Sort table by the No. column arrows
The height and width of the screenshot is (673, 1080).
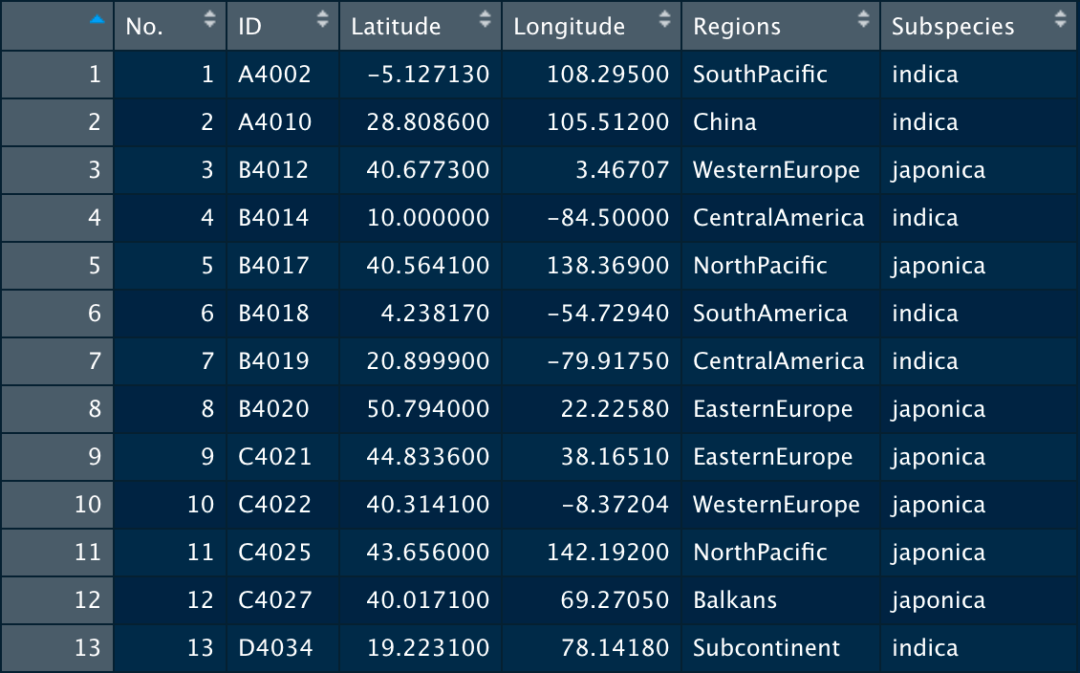[210, 19]
